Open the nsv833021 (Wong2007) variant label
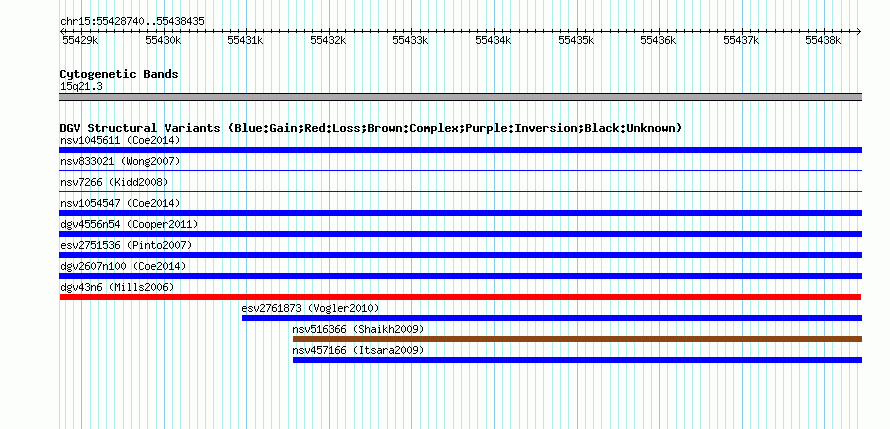The image size is (890, 429). coord(120,161)
